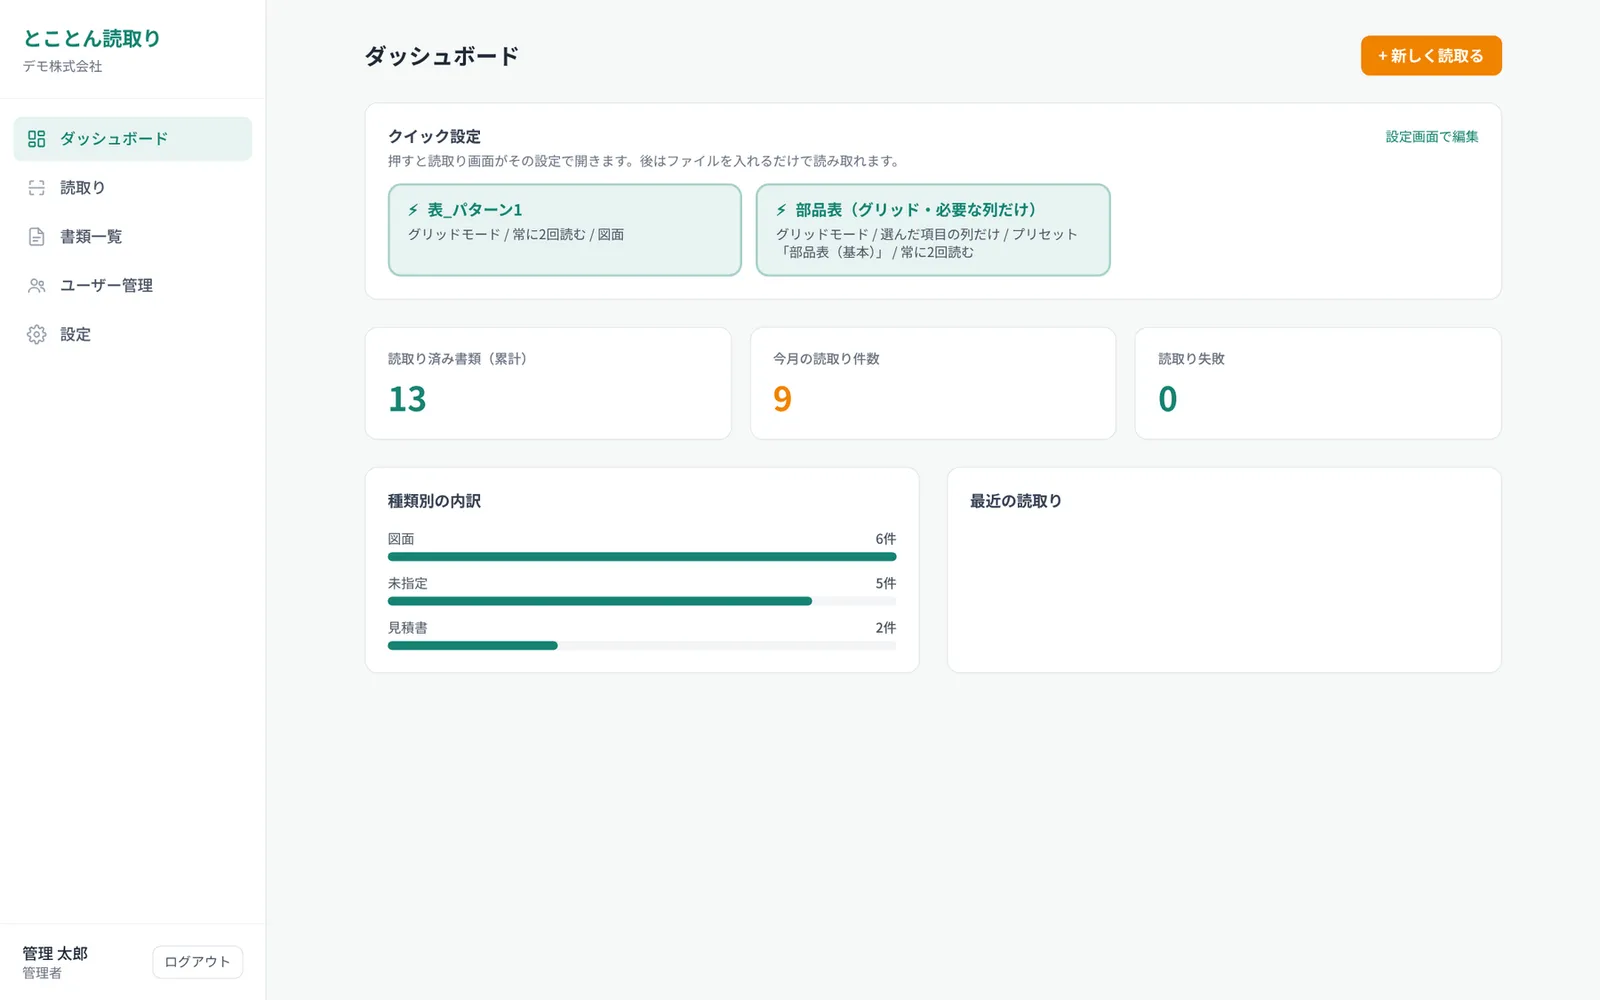Launch the 表_パターン1 quick setting

point(565,230)
